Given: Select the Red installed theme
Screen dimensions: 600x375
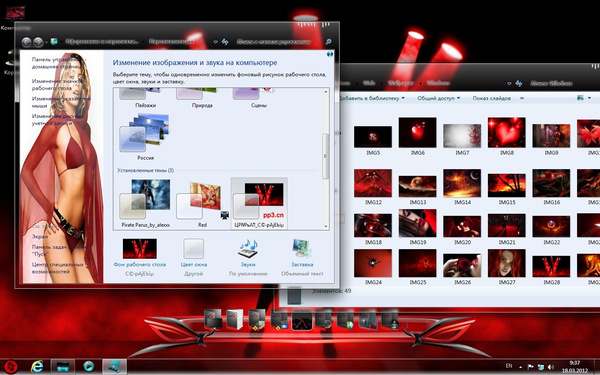Looking at the screenshot, I should pyautogui.click(x=202, y=204).
